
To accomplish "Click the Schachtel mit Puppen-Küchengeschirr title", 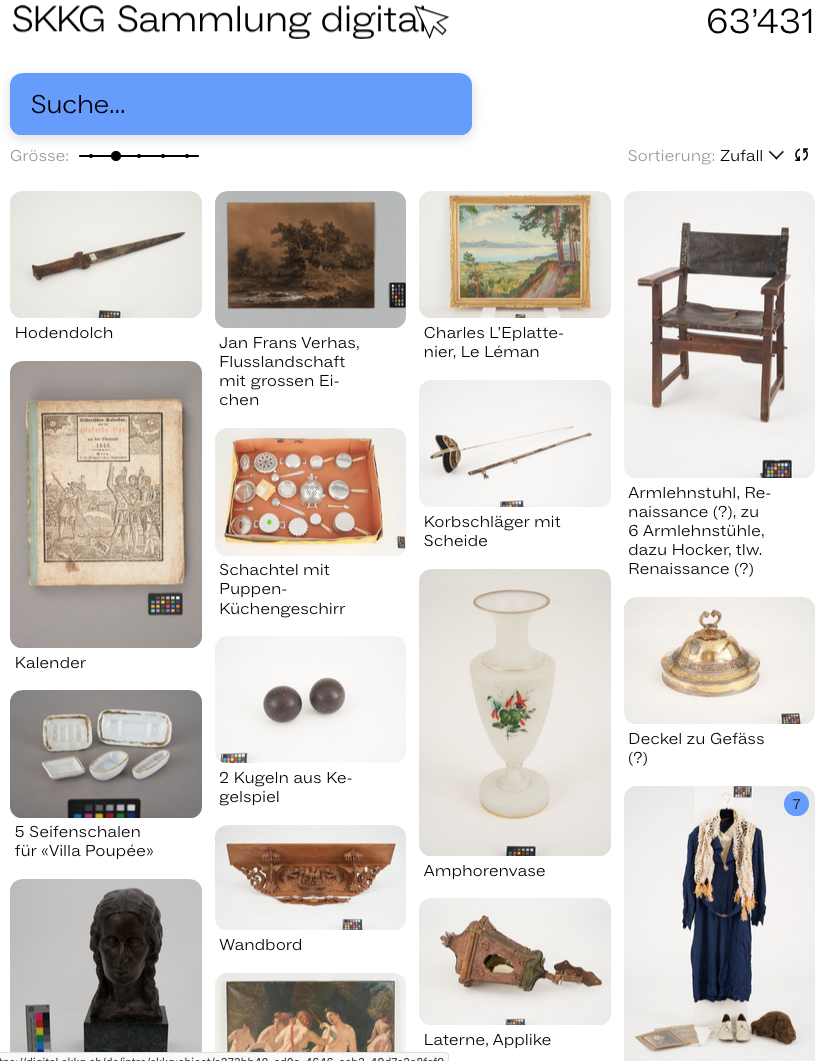I will 282,589.
